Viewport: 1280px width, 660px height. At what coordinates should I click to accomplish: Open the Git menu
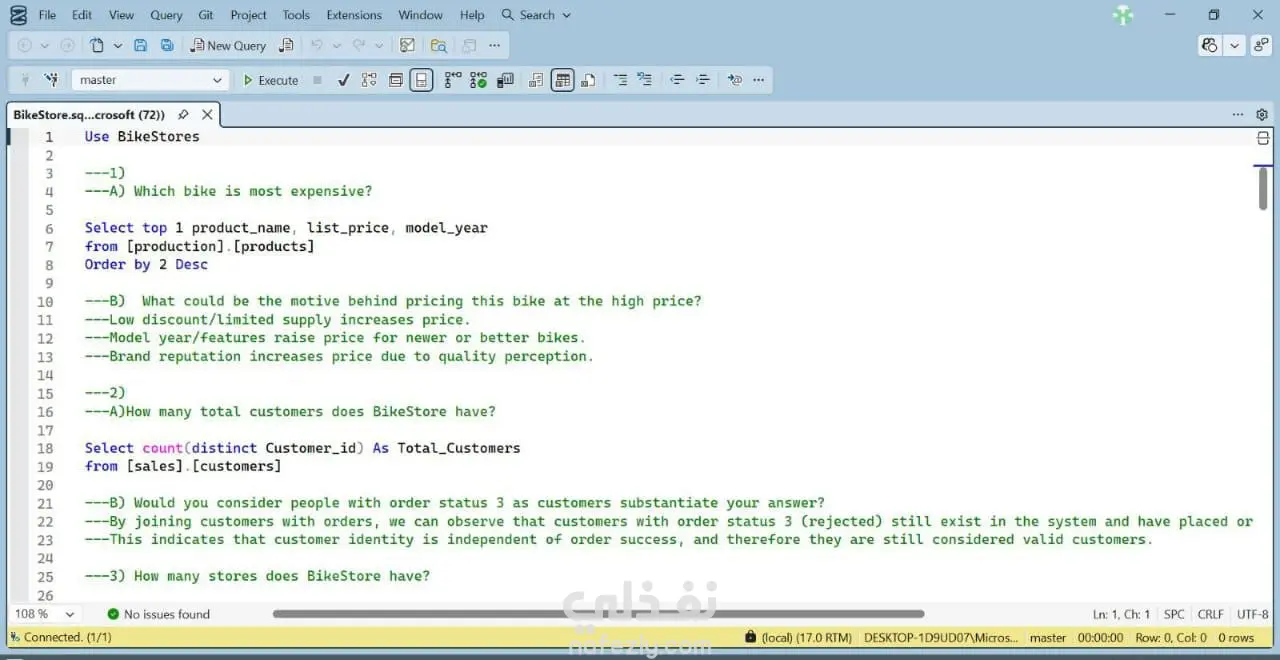(206, 15)
